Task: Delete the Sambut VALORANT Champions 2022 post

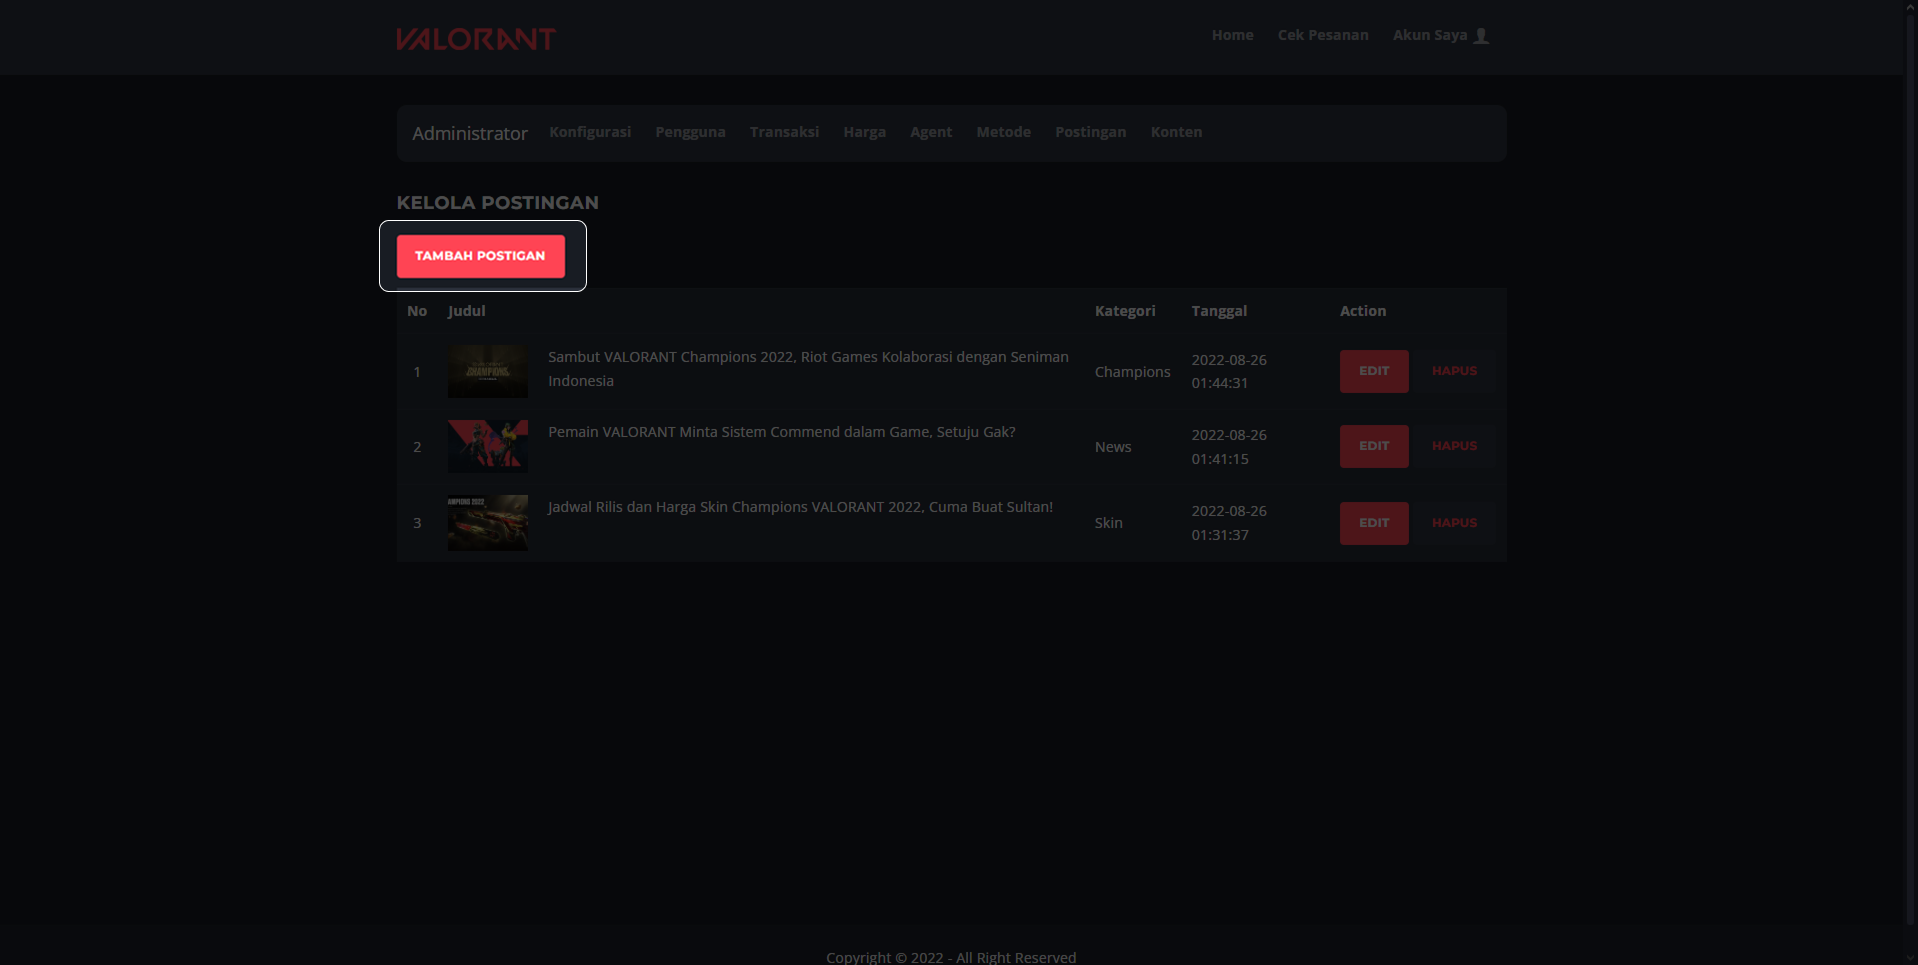Action: tap(1454, 371)
